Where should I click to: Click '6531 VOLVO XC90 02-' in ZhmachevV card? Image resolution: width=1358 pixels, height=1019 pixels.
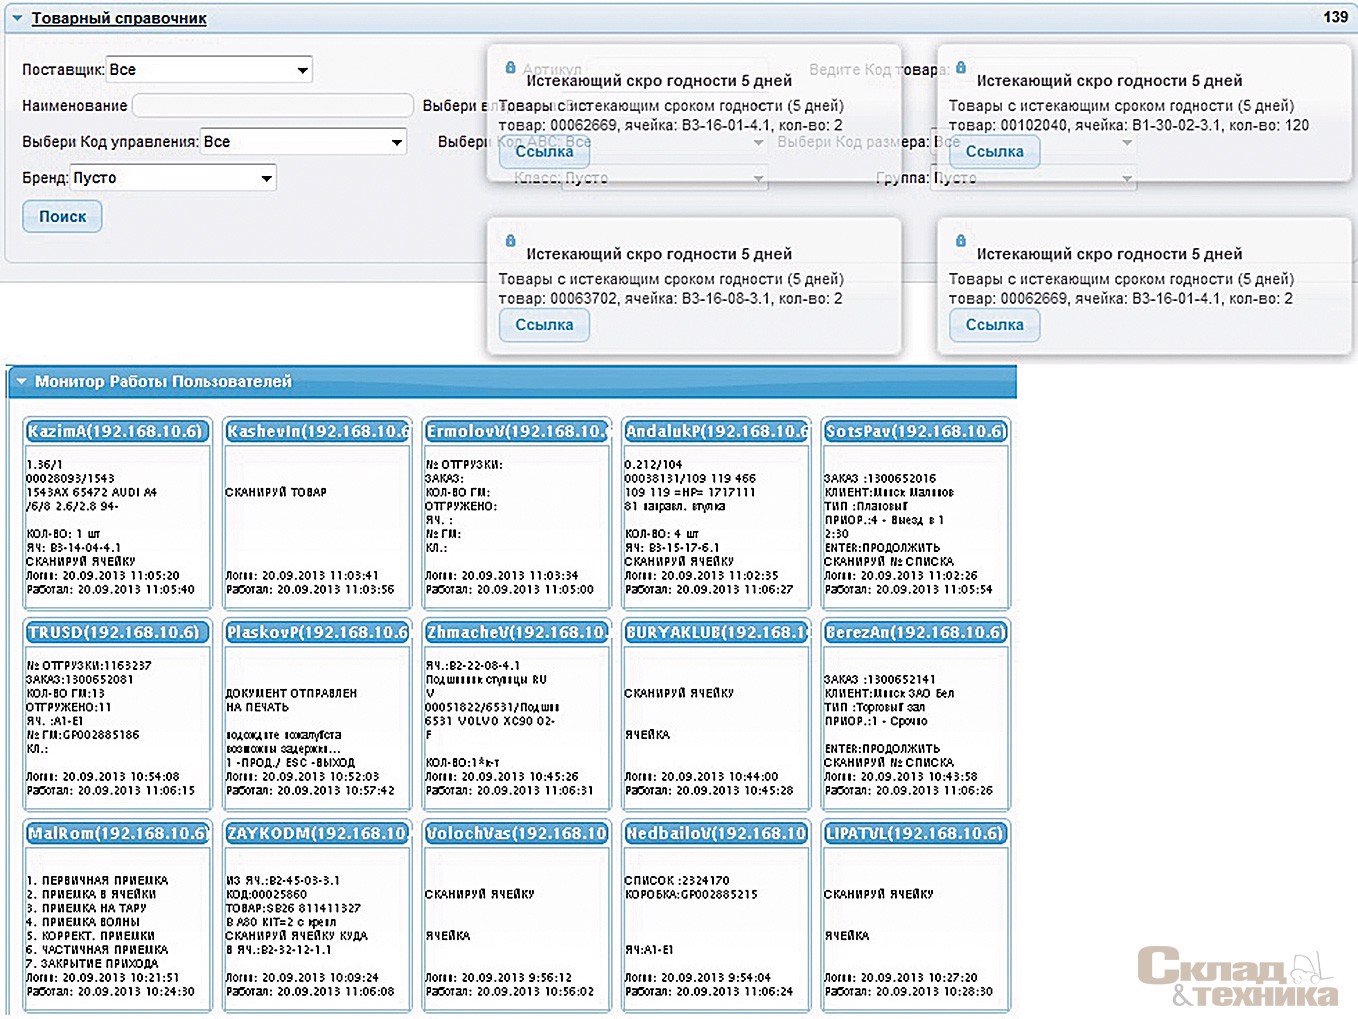point(490,721)
